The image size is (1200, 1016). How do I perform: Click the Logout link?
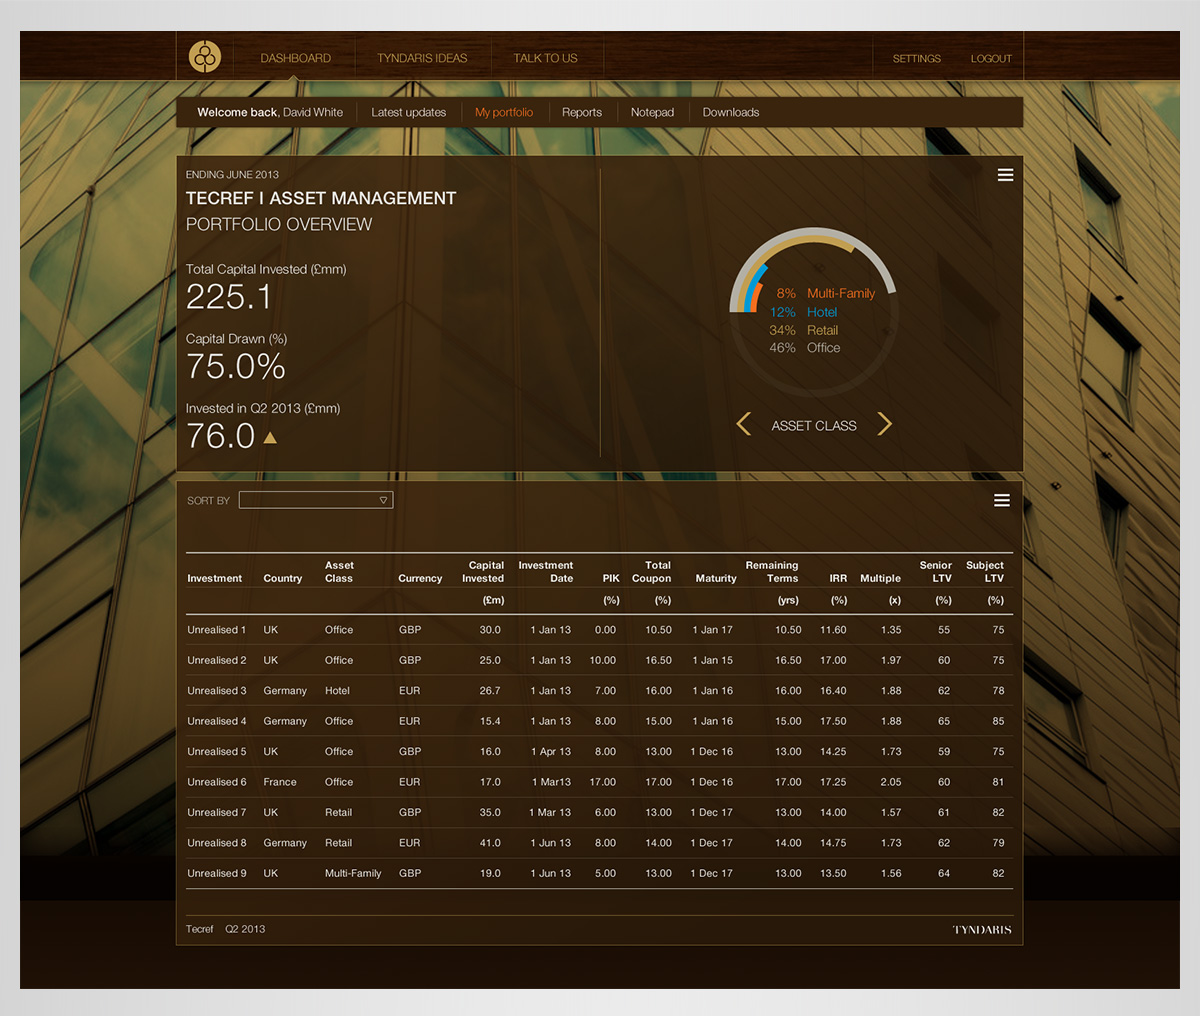click(991, 58)
